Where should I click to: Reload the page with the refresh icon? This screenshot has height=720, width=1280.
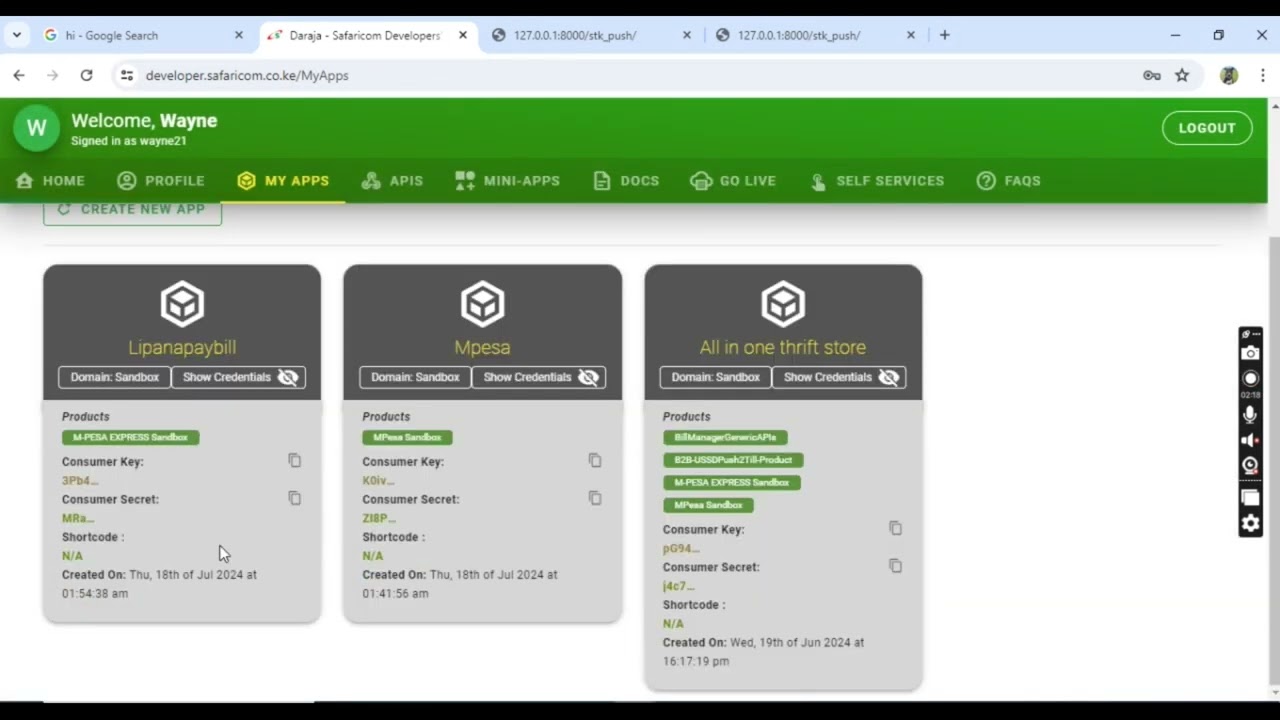coord(86,75)
